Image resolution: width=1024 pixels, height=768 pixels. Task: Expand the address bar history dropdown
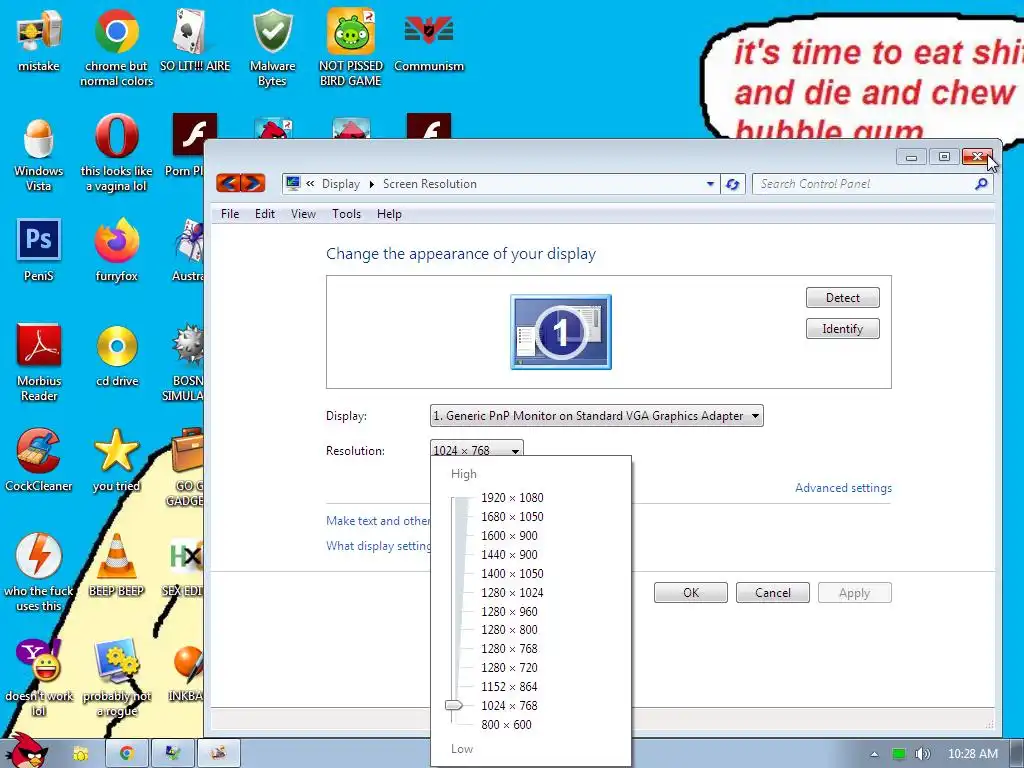pyautogui.click(x=710, y=184)
